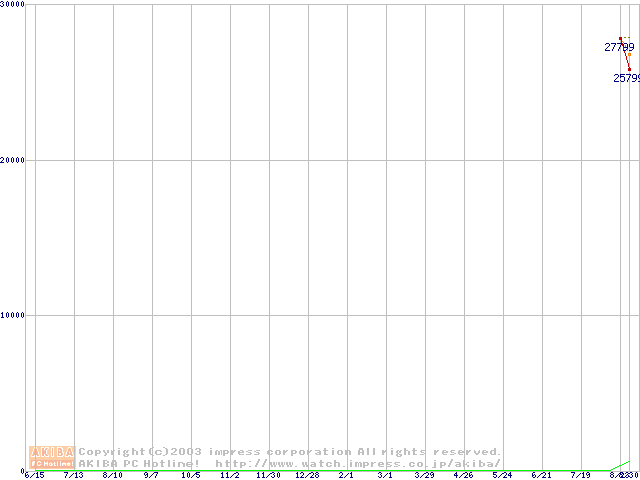Click the 12/28 date on x-axis
This screenshot has width=640, height=480.
coord(307,475)
